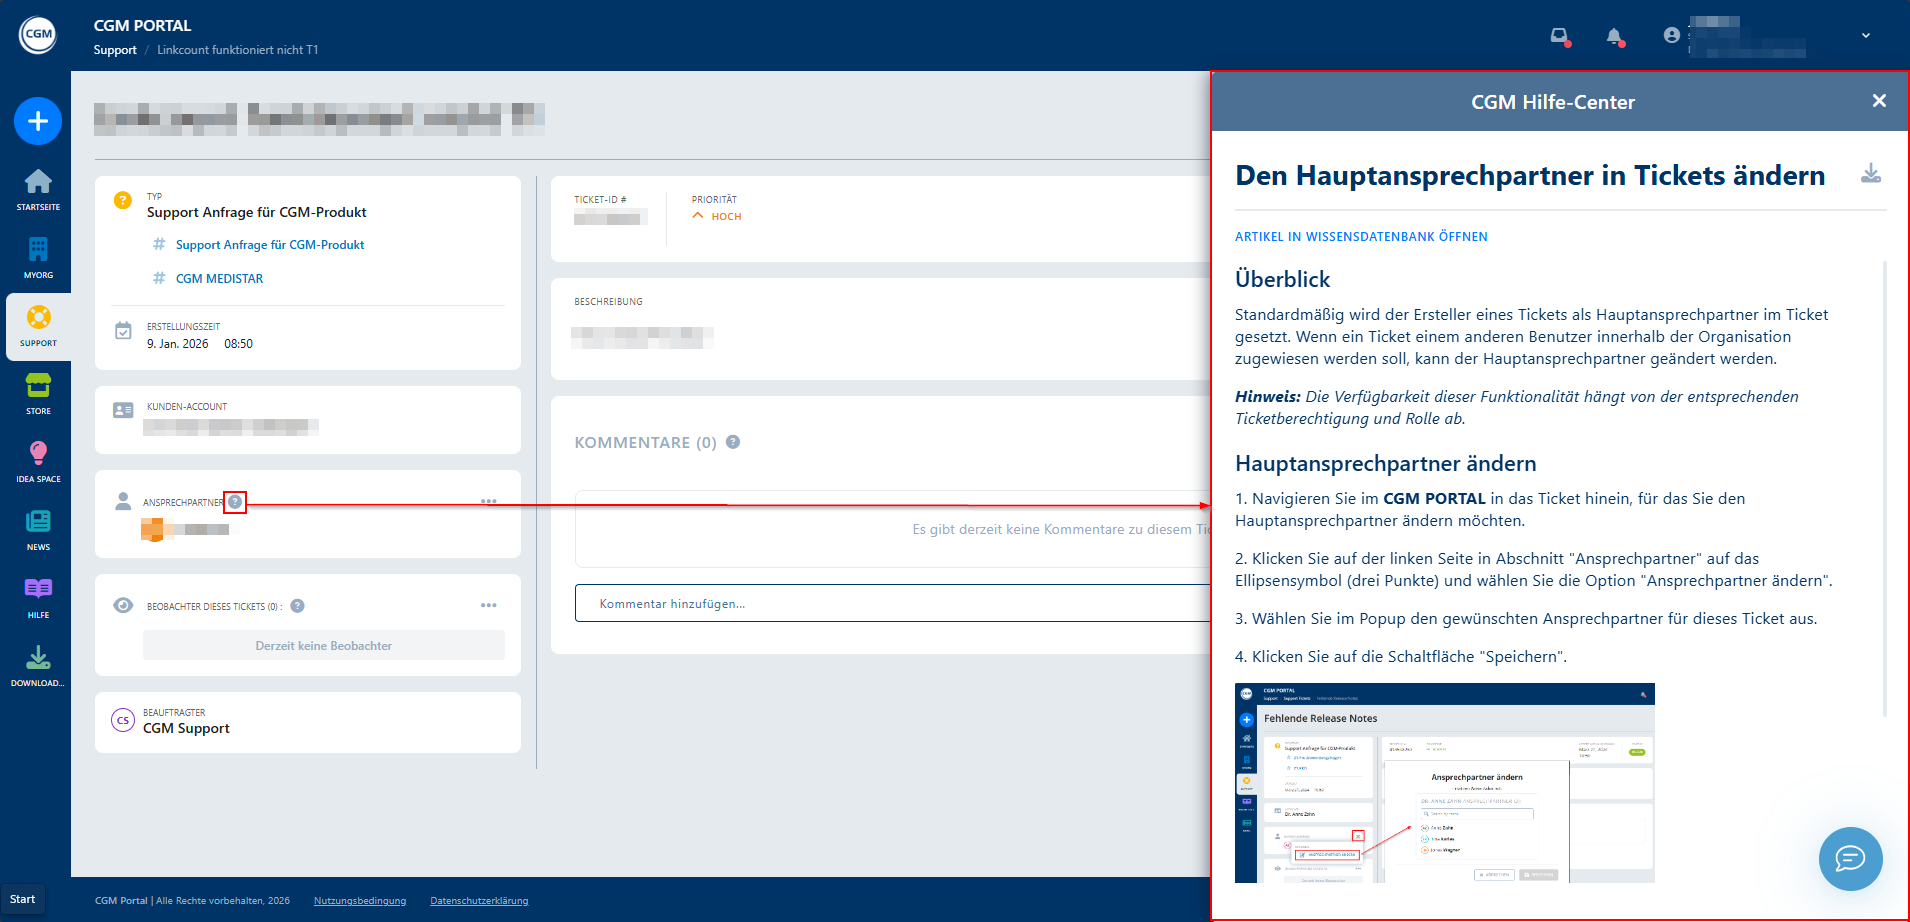The width and height of the screenshot is (1910, 922).
Task: Open the Downloads sidebar section
Action: (38, 664)
